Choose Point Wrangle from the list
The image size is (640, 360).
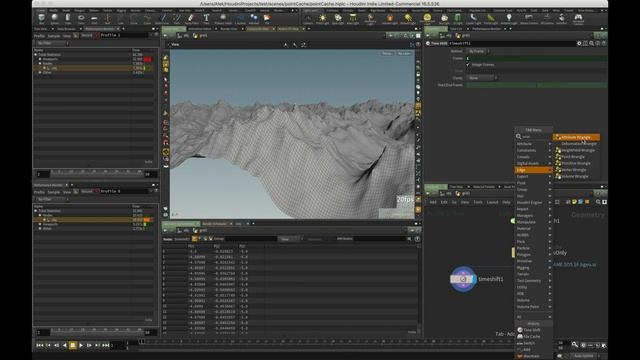[x=576, y=157]
